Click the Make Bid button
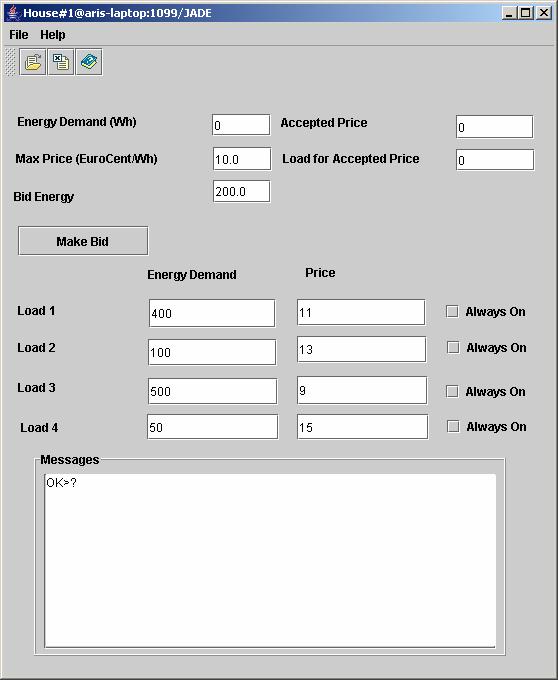The image size is (558, 680). (x=83, y=241)
